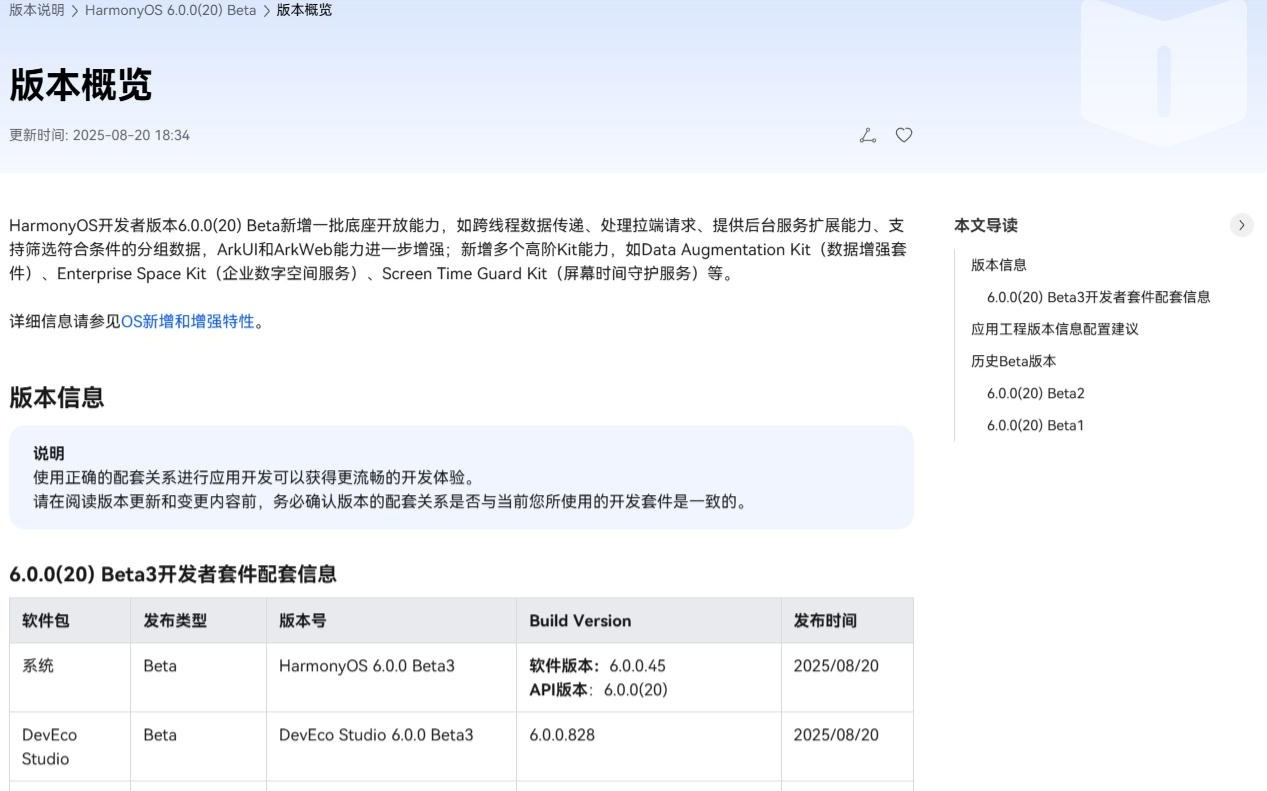The width and height of the screenshot is (1267, 791).
Task: Click the heart favorite icon
Action: click(904, 135)
